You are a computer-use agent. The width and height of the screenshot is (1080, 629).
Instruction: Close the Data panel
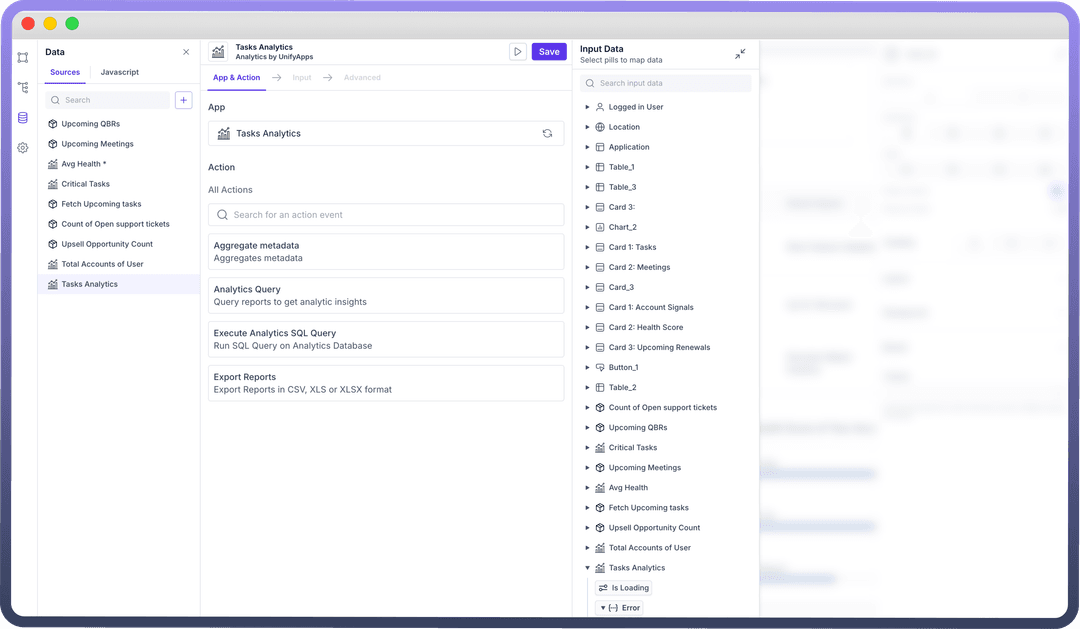click(186, 52)
